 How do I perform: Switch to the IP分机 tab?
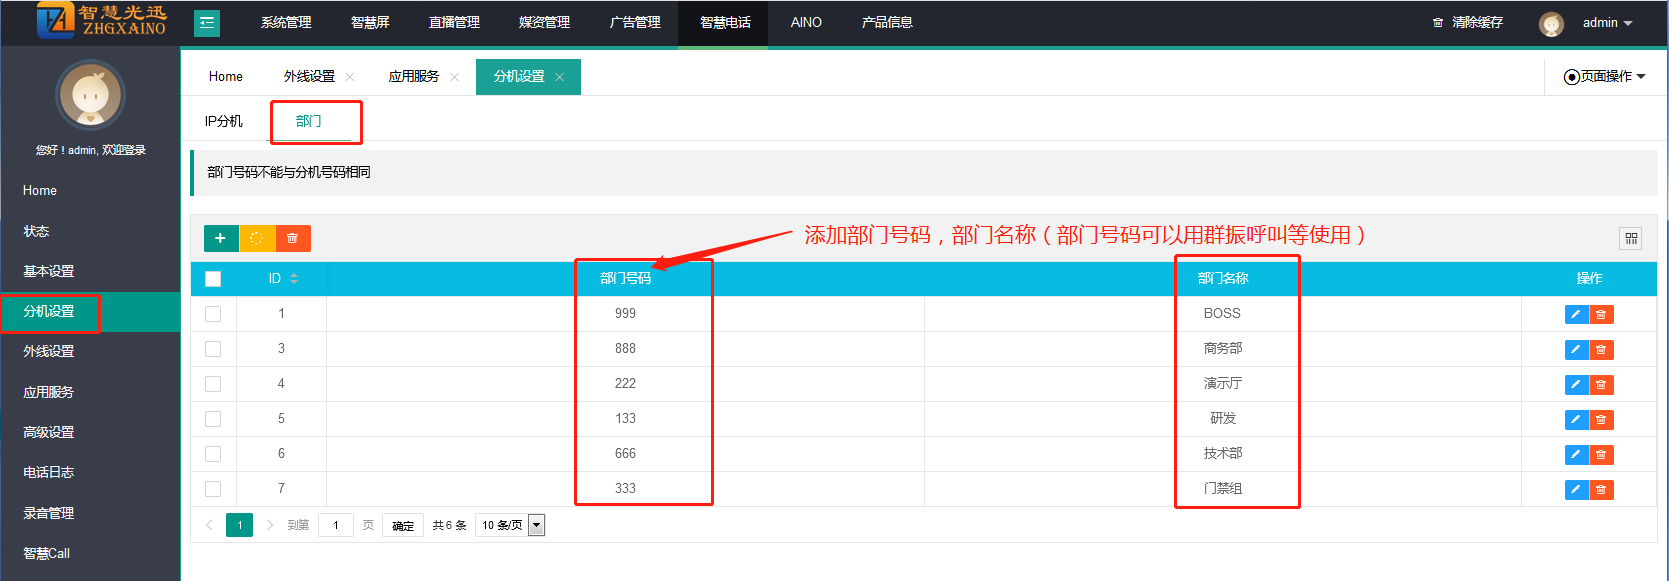pyautogui.click(x=224, y=121)
